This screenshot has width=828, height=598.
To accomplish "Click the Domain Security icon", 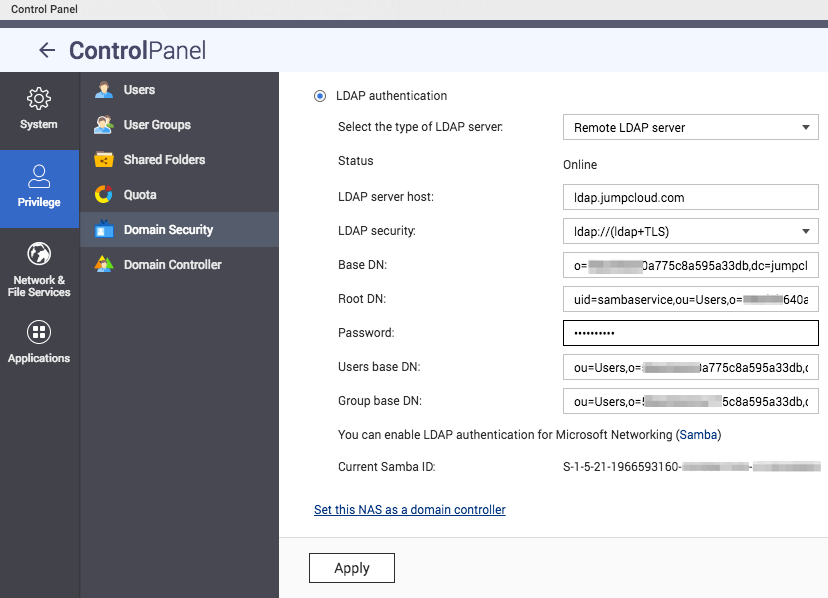I will tap(104, 229).
